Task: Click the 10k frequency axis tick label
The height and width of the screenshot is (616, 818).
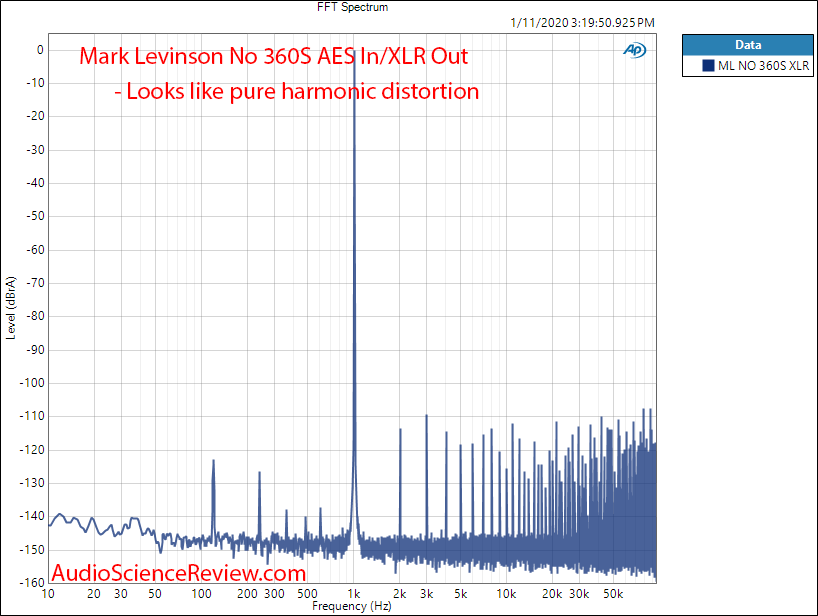Action: point(506,594)
